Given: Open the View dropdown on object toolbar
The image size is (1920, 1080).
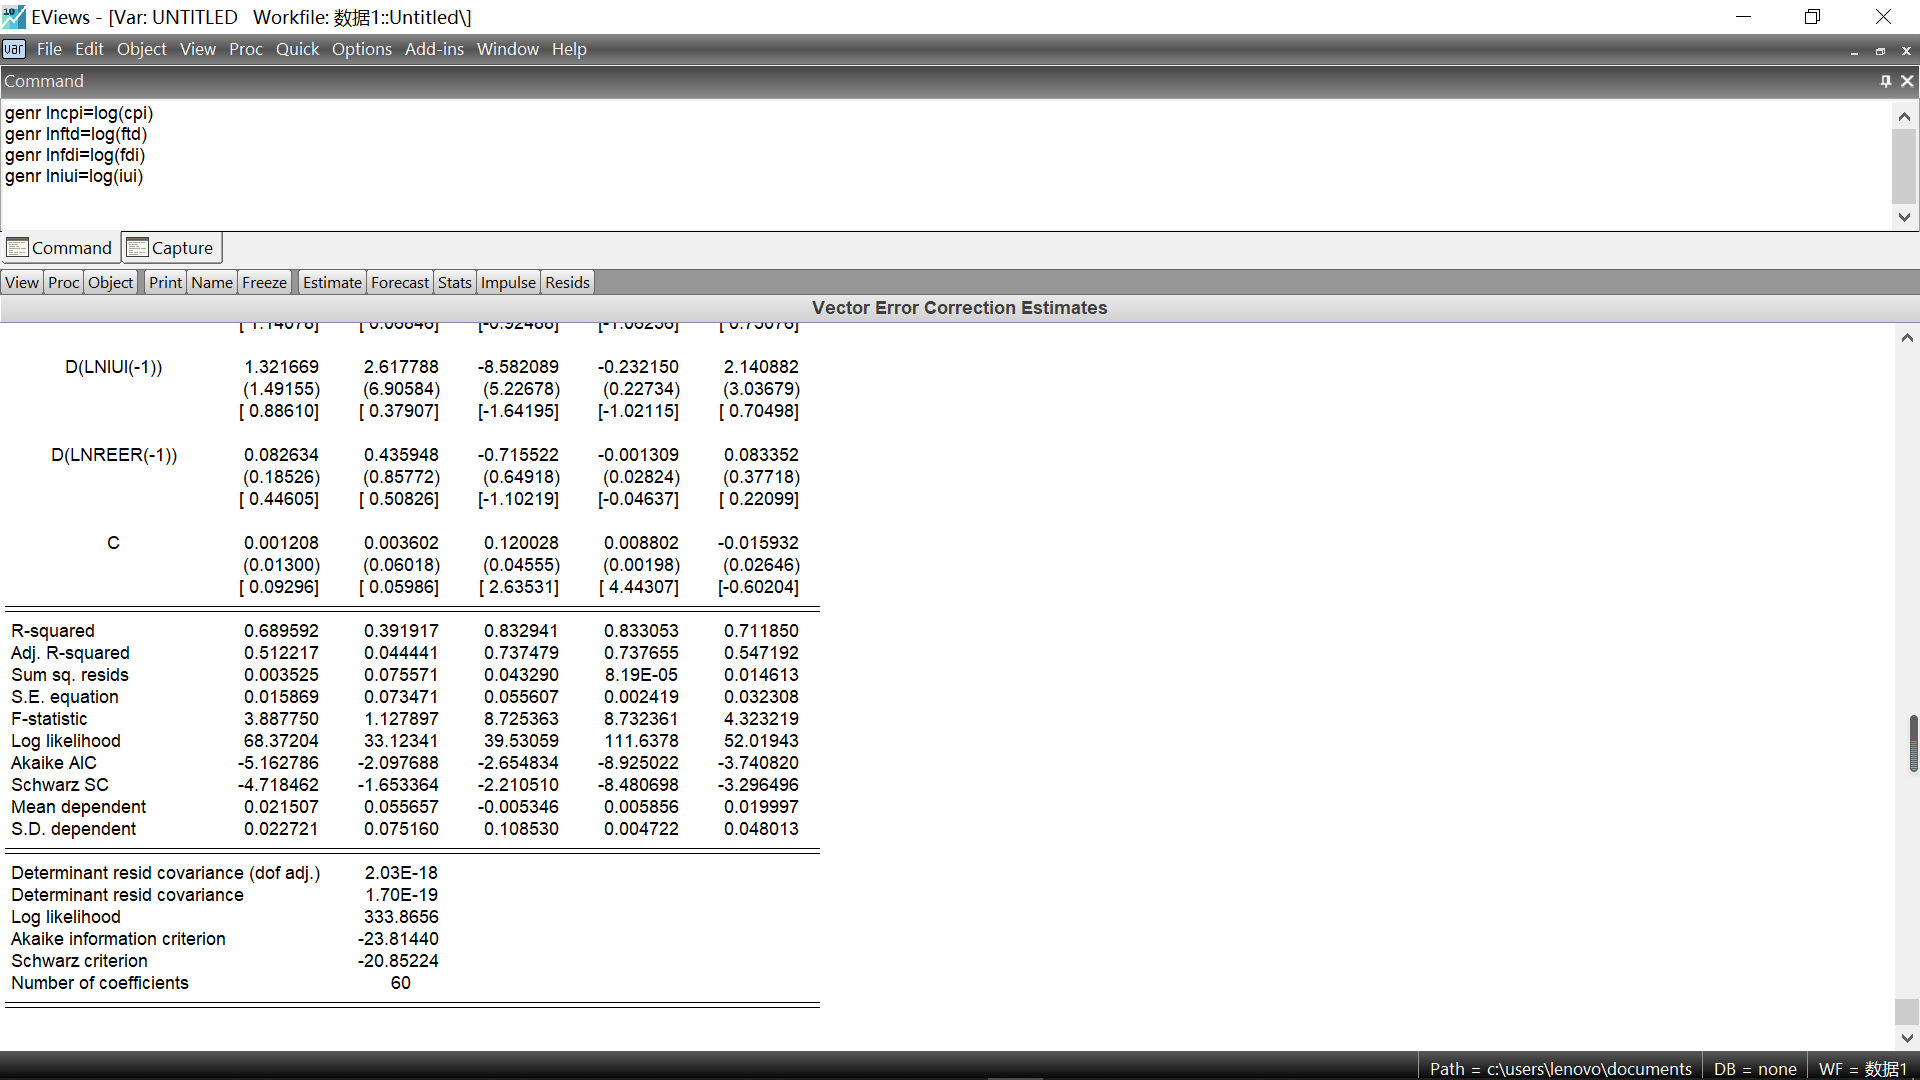Looking at the screenshot, I should coord(22,283).
